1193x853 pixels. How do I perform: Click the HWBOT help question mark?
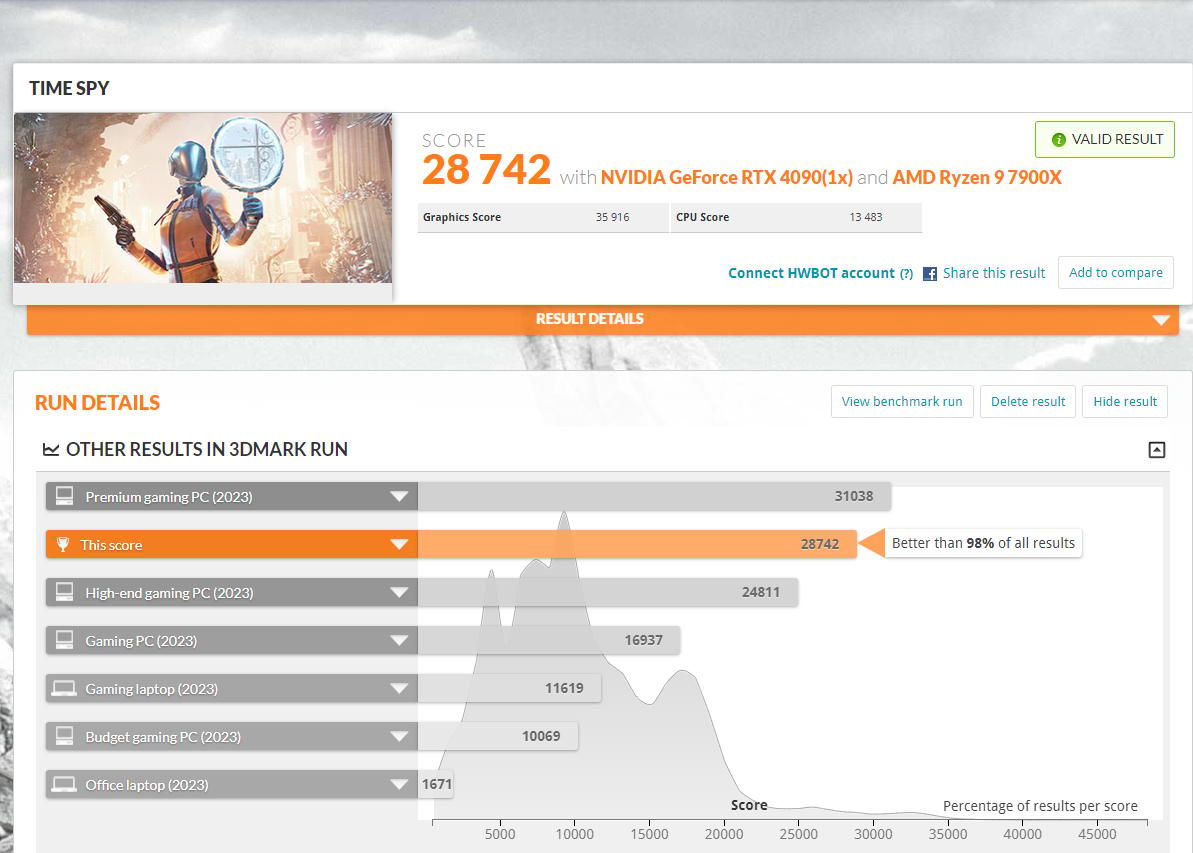pos(906,274)
